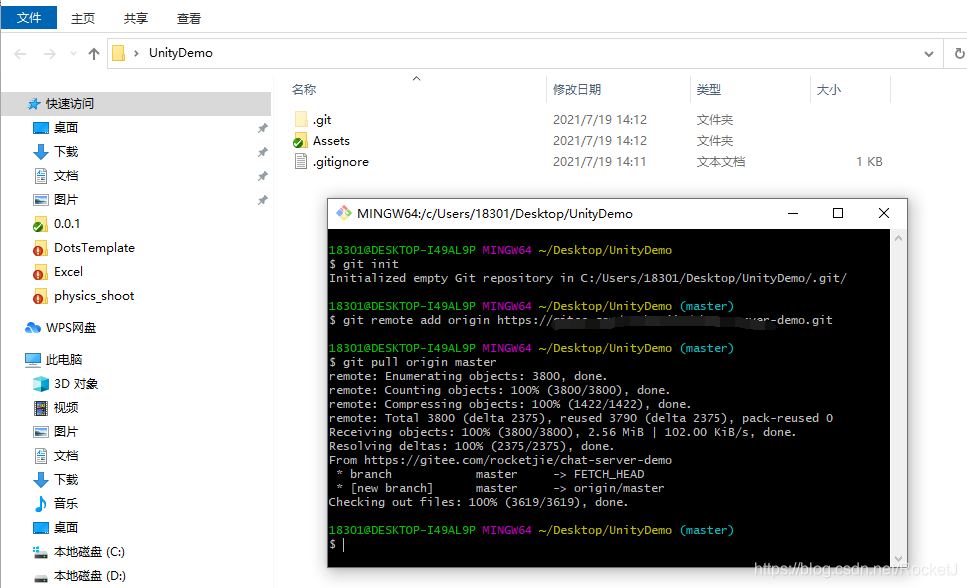Open 文档 under quick access
Image resolution: width=967 pixels, height=588 pixels.
click(66, 176)
